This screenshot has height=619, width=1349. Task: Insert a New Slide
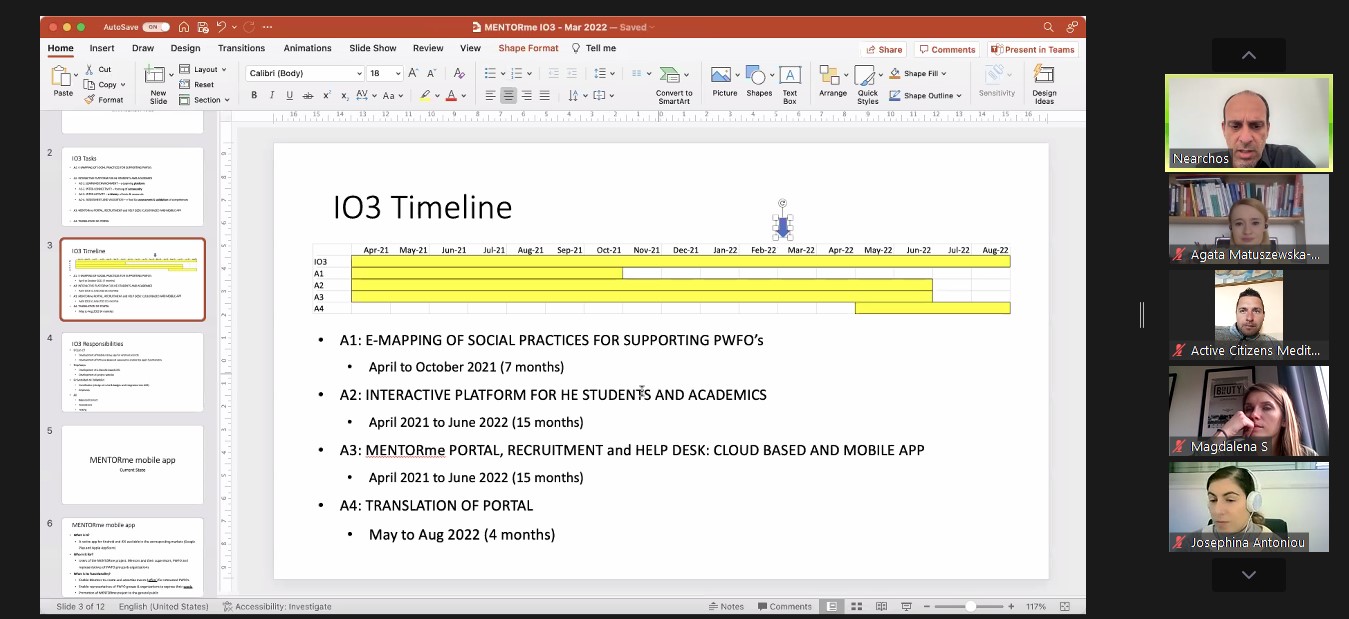point(157,84)
